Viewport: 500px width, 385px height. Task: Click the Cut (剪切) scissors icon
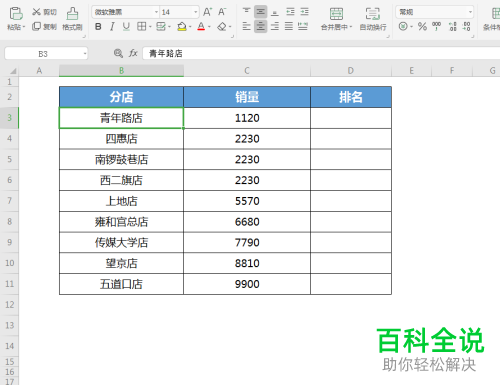(x=36, y=12)
